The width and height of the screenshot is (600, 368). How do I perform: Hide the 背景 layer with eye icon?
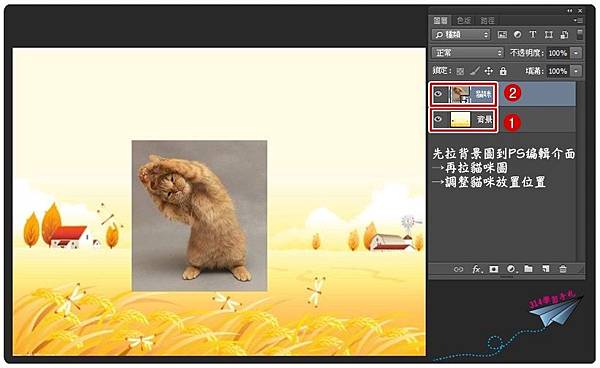pyautogui.click(x=439, y=120)
